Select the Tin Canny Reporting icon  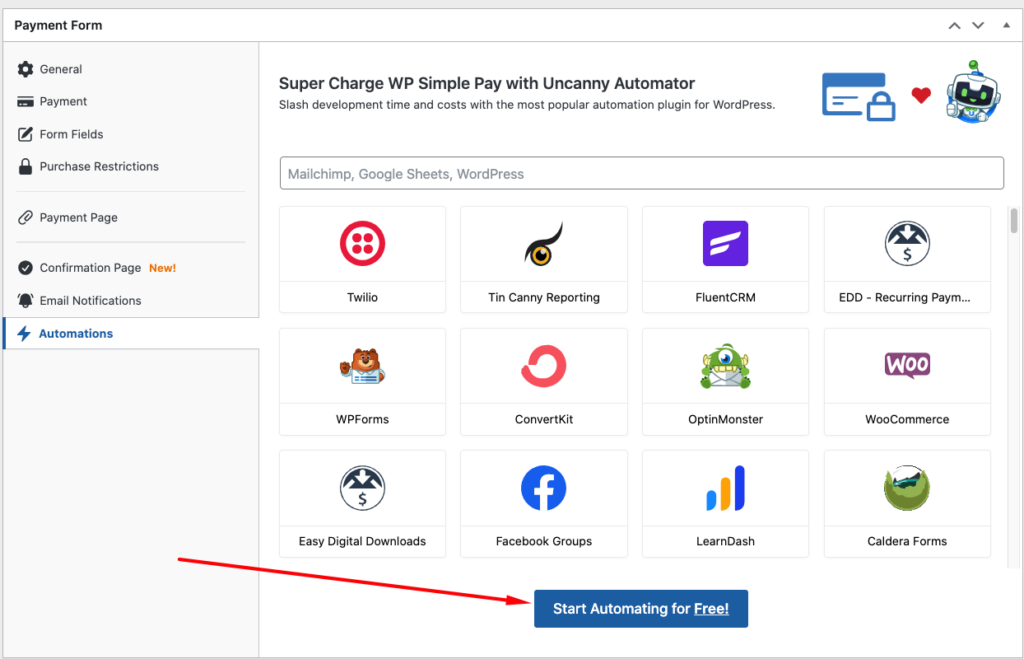544,244
